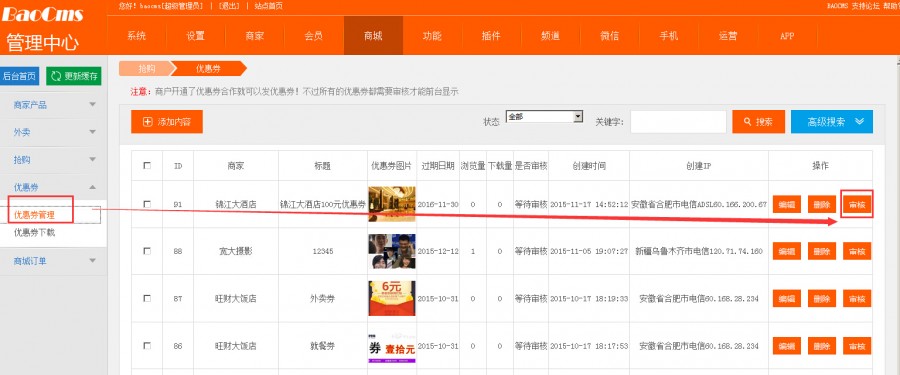This screenshot has height=375, width=900.
Task: Click the 更新缓存 refresh icon
Action: click(56, 76)
